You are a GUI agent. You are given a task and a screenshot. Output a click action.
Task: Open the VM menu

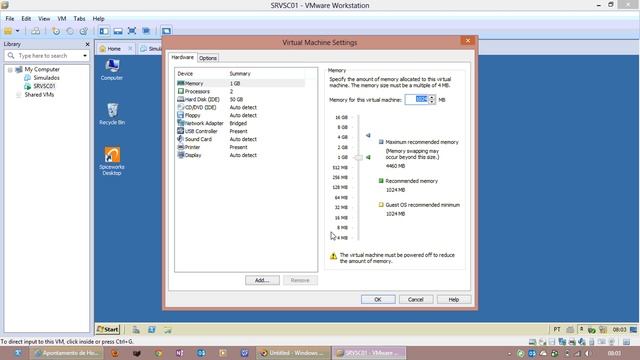pyautogui.click(x=62, y=19)
